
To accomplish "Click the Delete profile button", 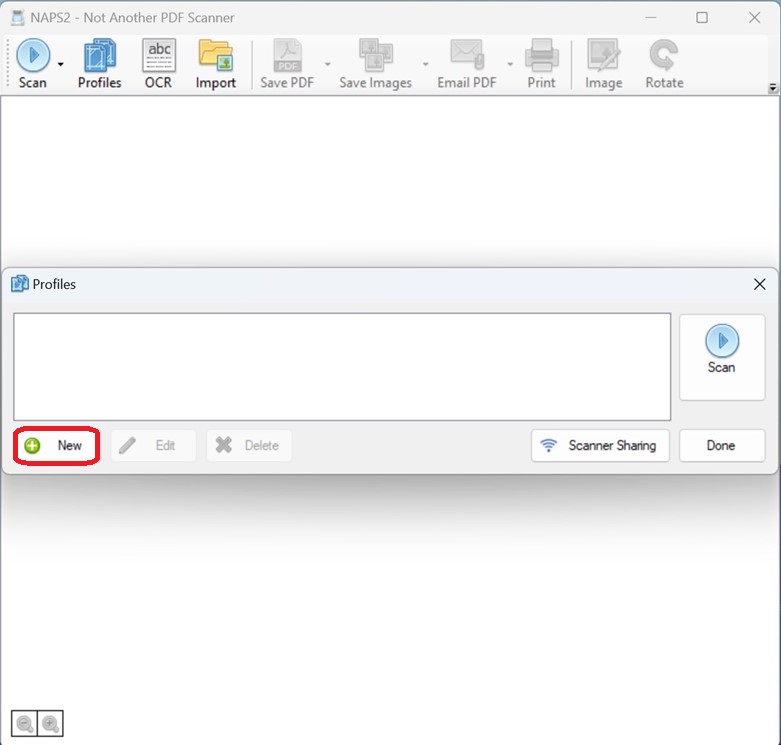I will [x=249, y=446].
